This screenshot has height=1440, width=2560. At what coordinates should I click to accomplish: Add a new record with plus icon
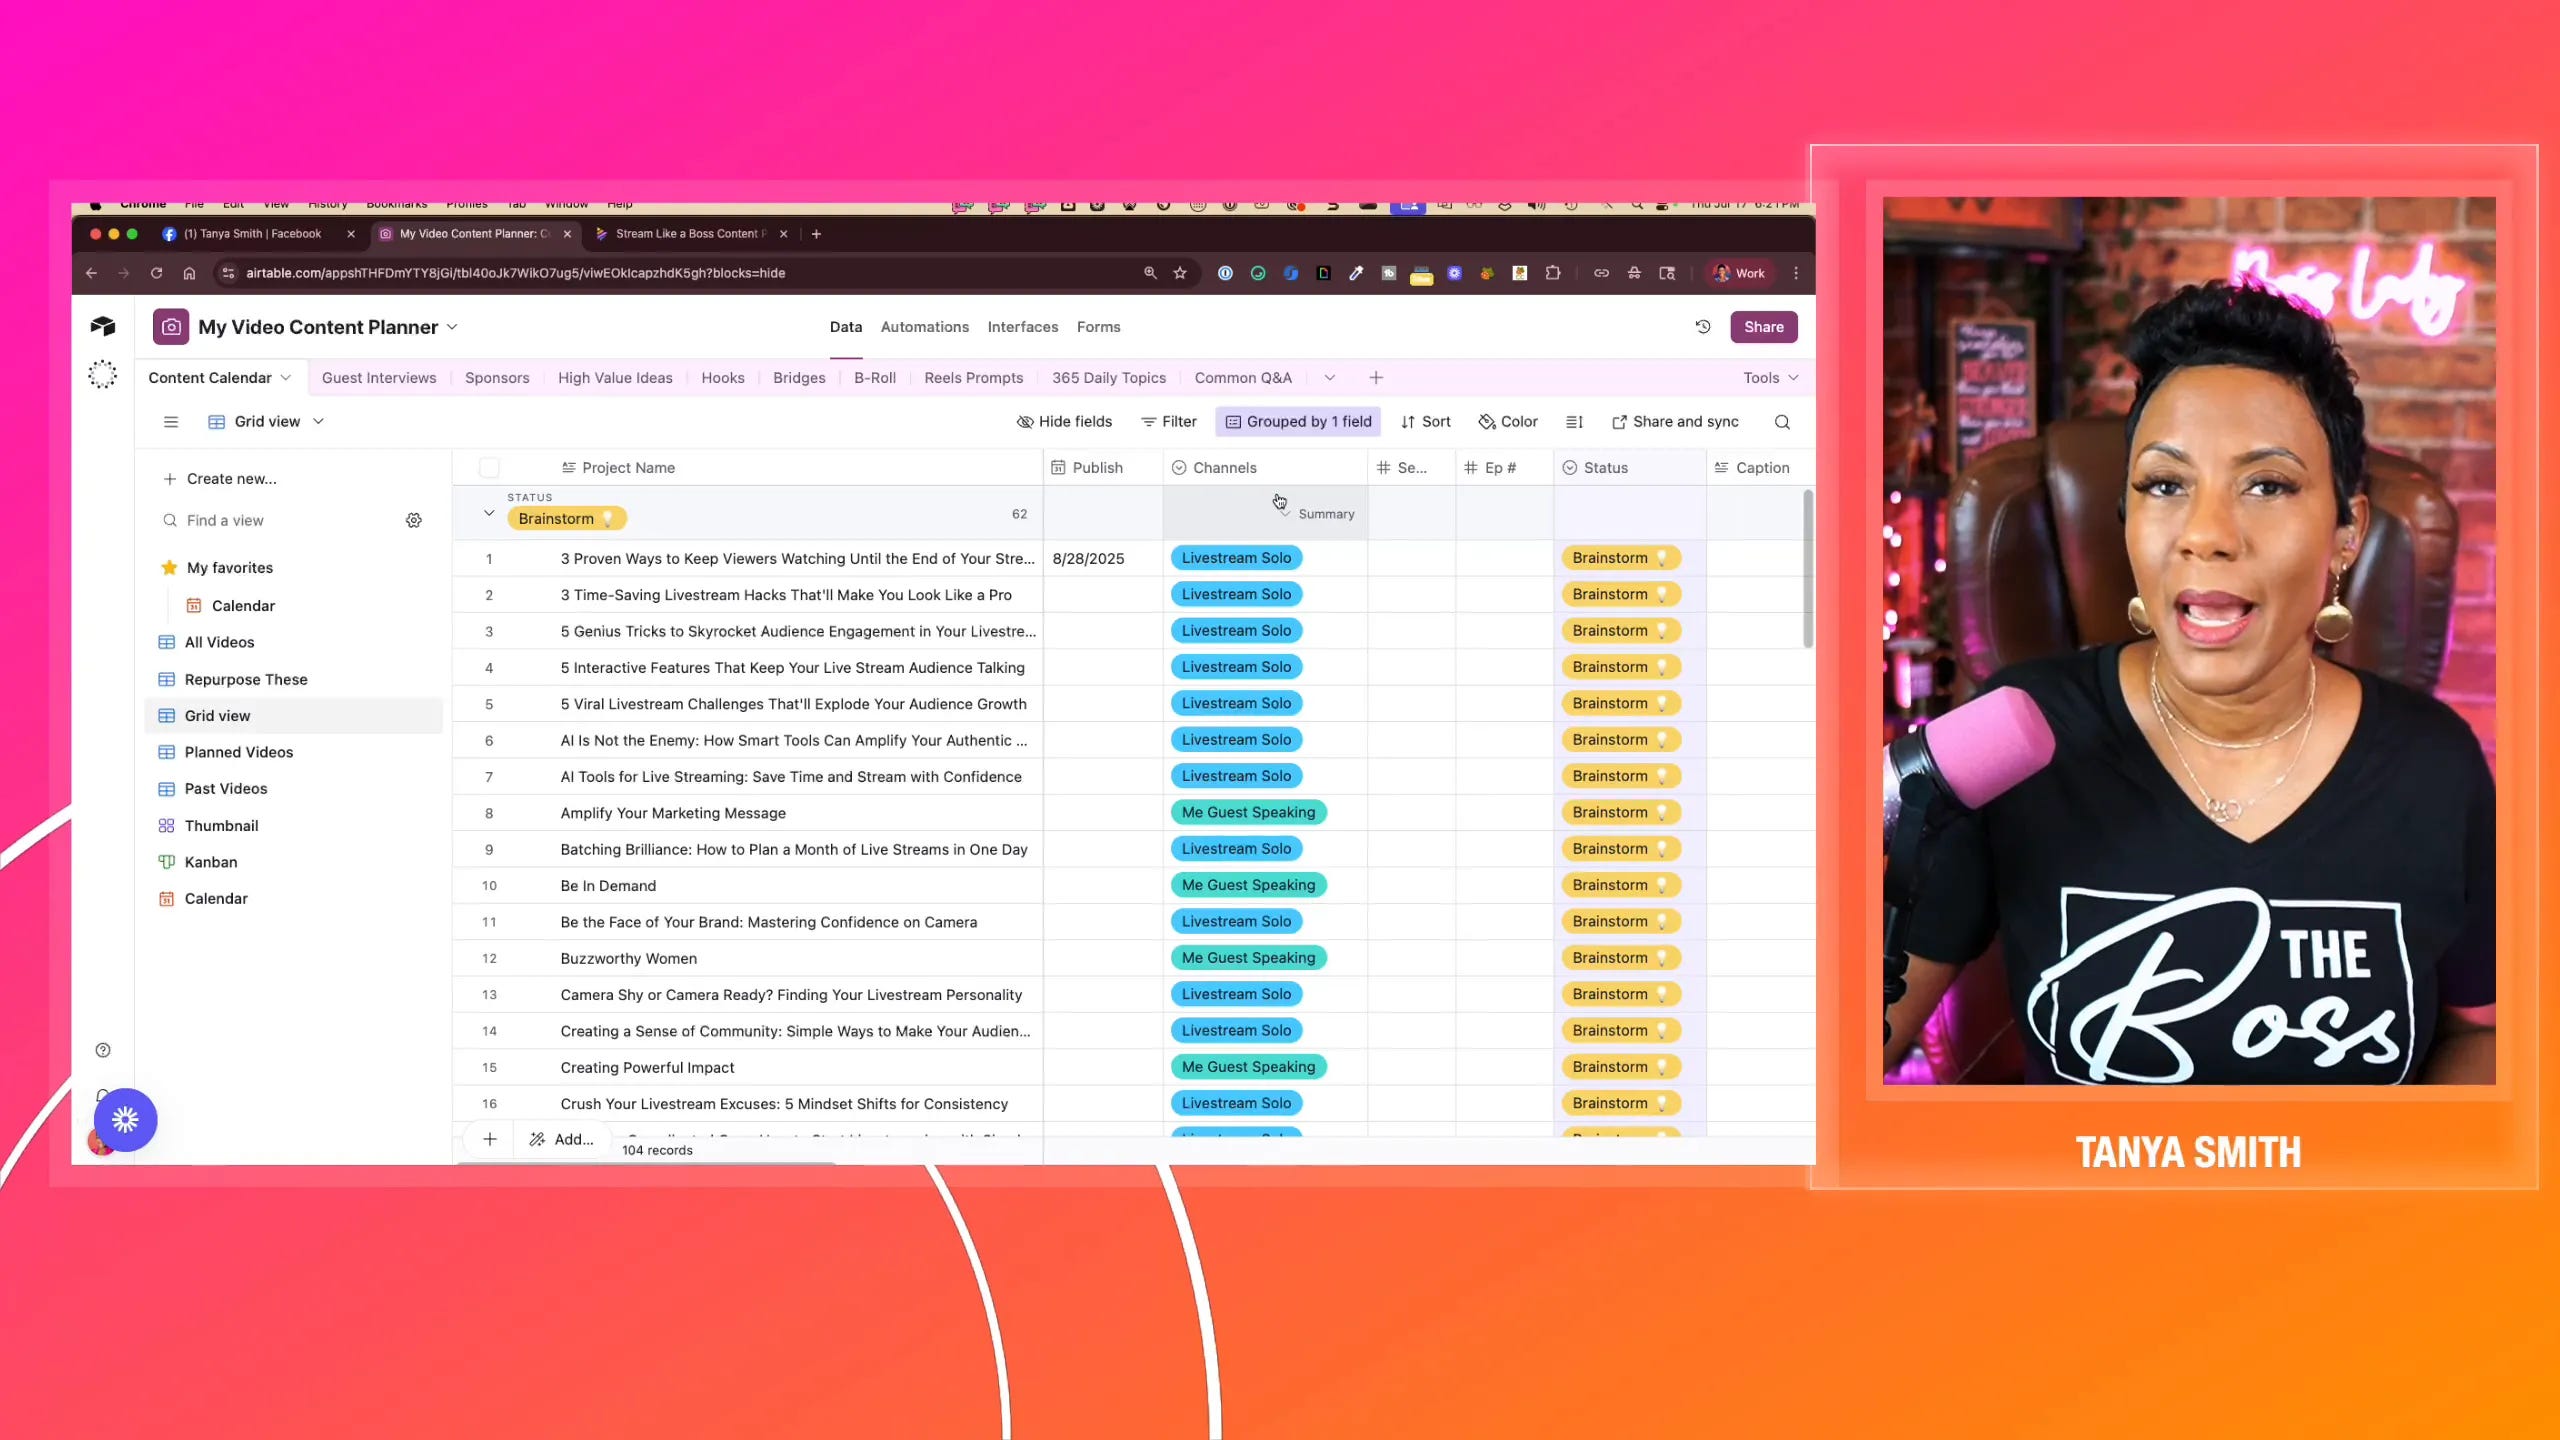[x=490, y=1139]
